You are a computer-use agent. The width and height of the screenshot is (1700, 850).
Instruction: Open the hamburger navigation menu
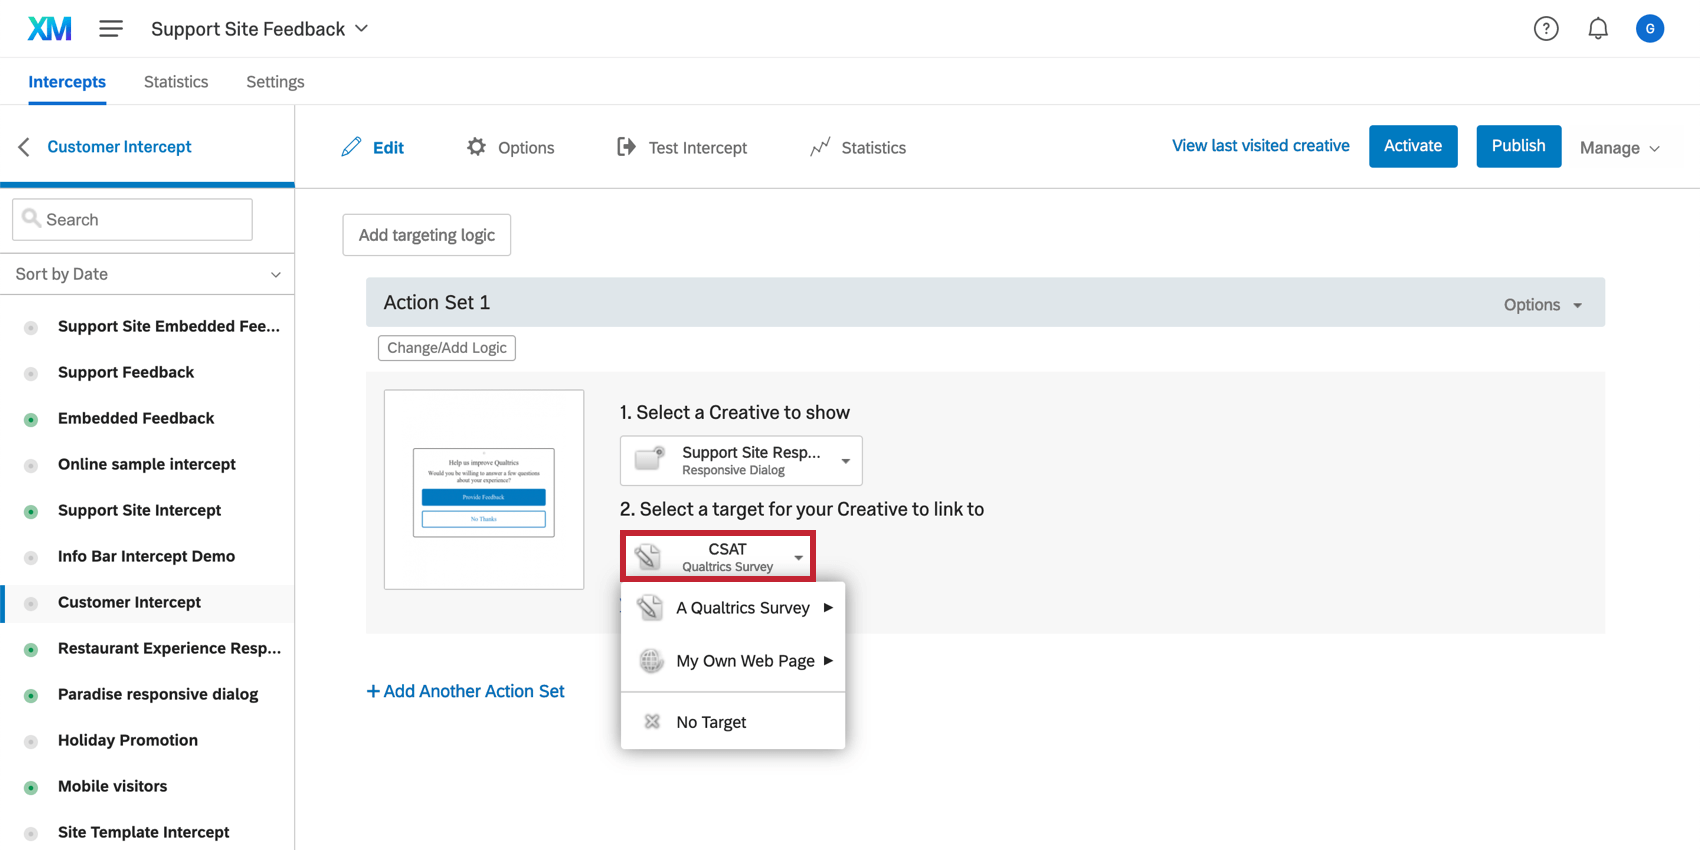click(x=111, y=29)
